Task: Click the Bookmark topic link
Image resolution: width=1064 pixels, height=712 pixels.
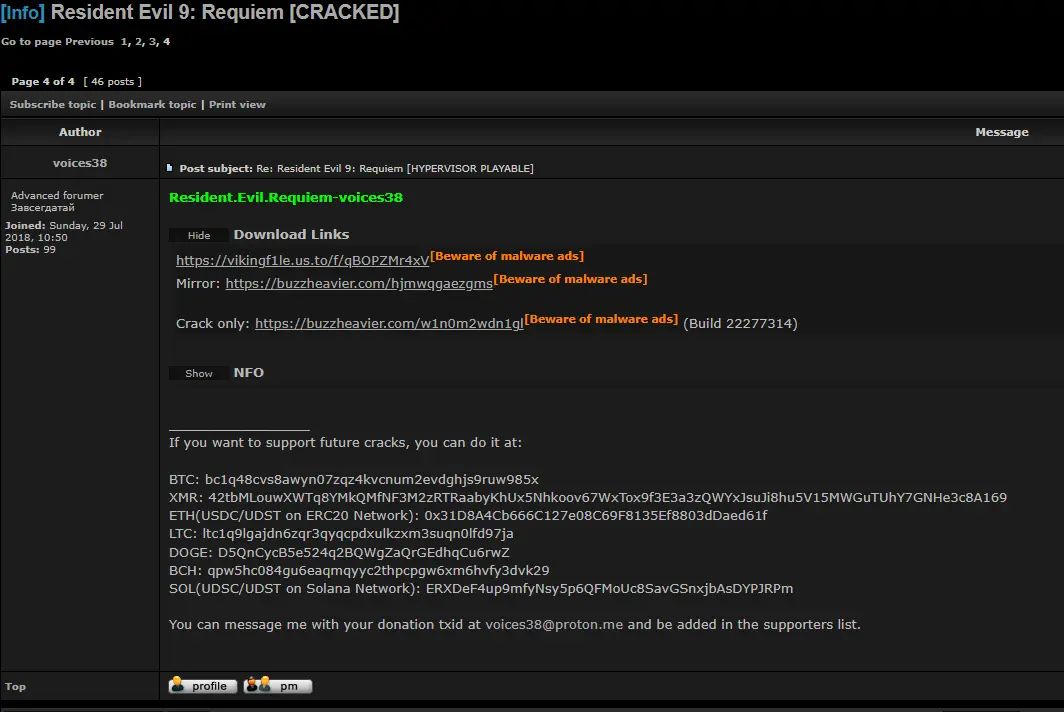Action: (152, 105)
